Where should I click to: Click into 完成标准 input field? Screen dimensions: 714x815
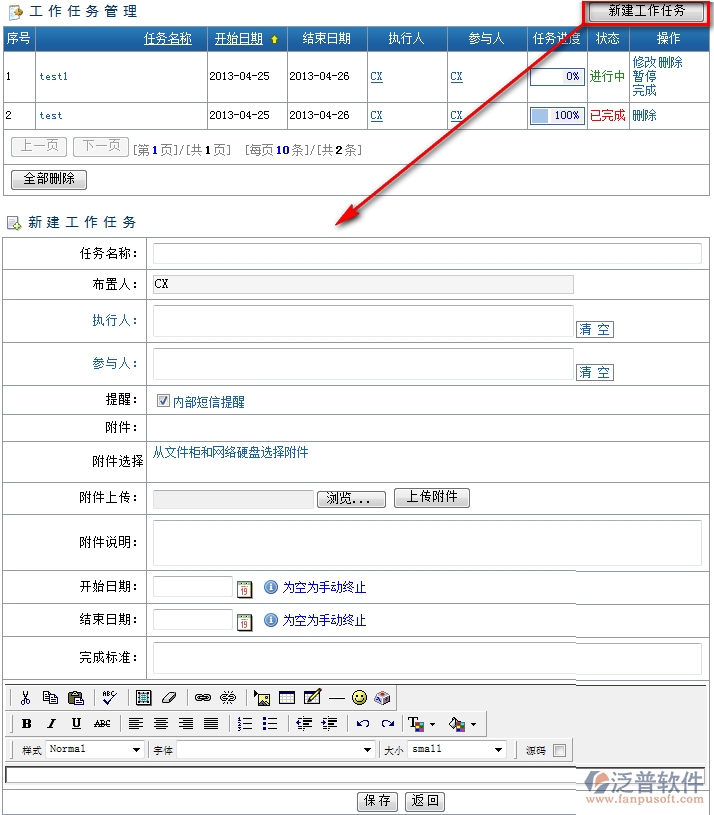pos(427,658)
